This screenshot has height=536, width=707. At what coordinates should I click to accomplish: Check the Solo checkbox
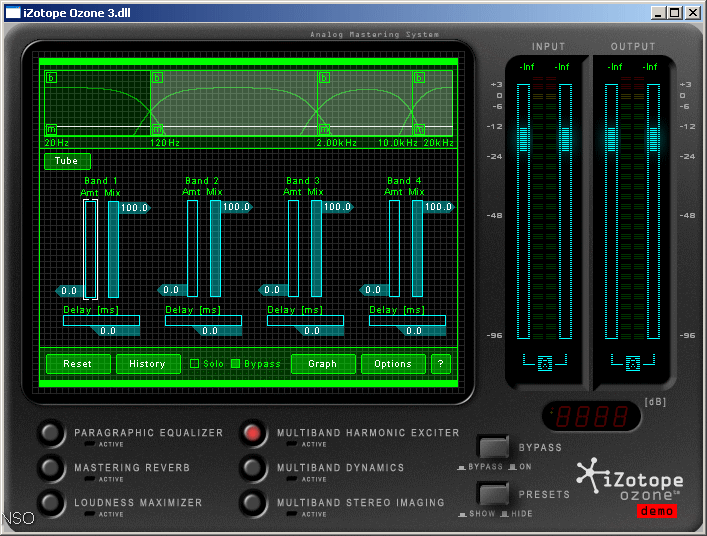pyautogui.click(x=194, y=364)
